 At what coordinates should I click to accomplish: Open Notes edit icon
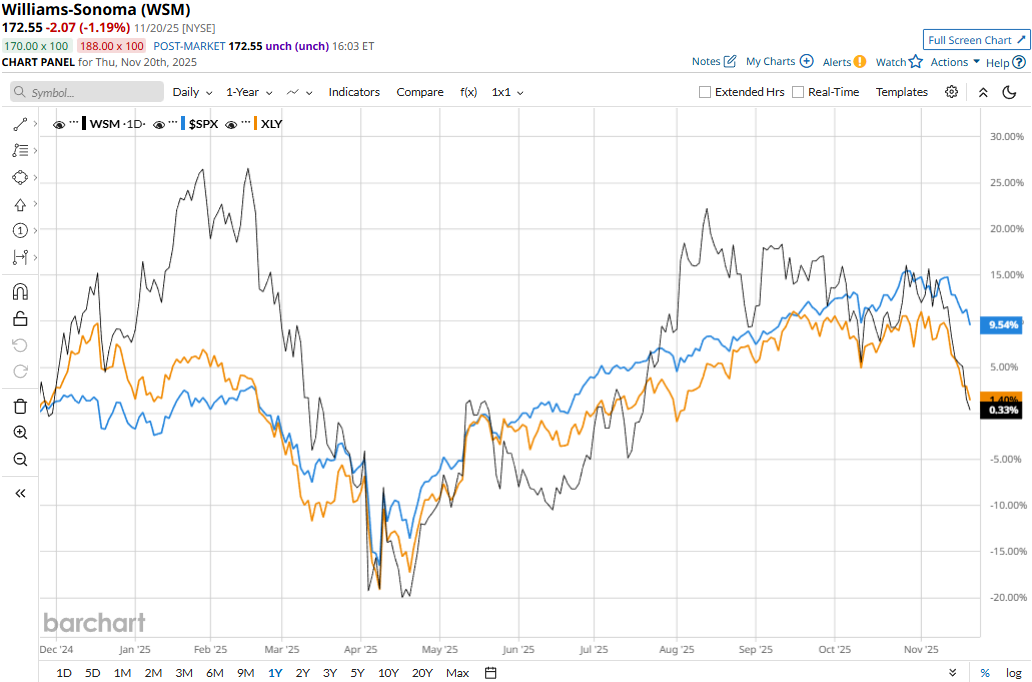point(729,61)
